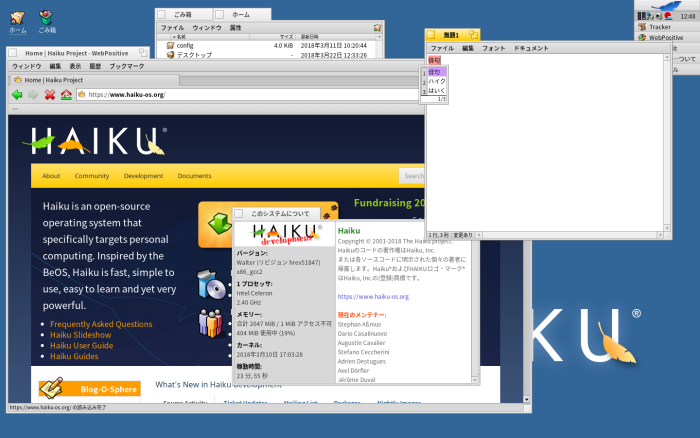Screen dimensions: 700x438
Task: Open ファイル menu in Tracker window
Action: pyautogui.click(x=172, y=28)
